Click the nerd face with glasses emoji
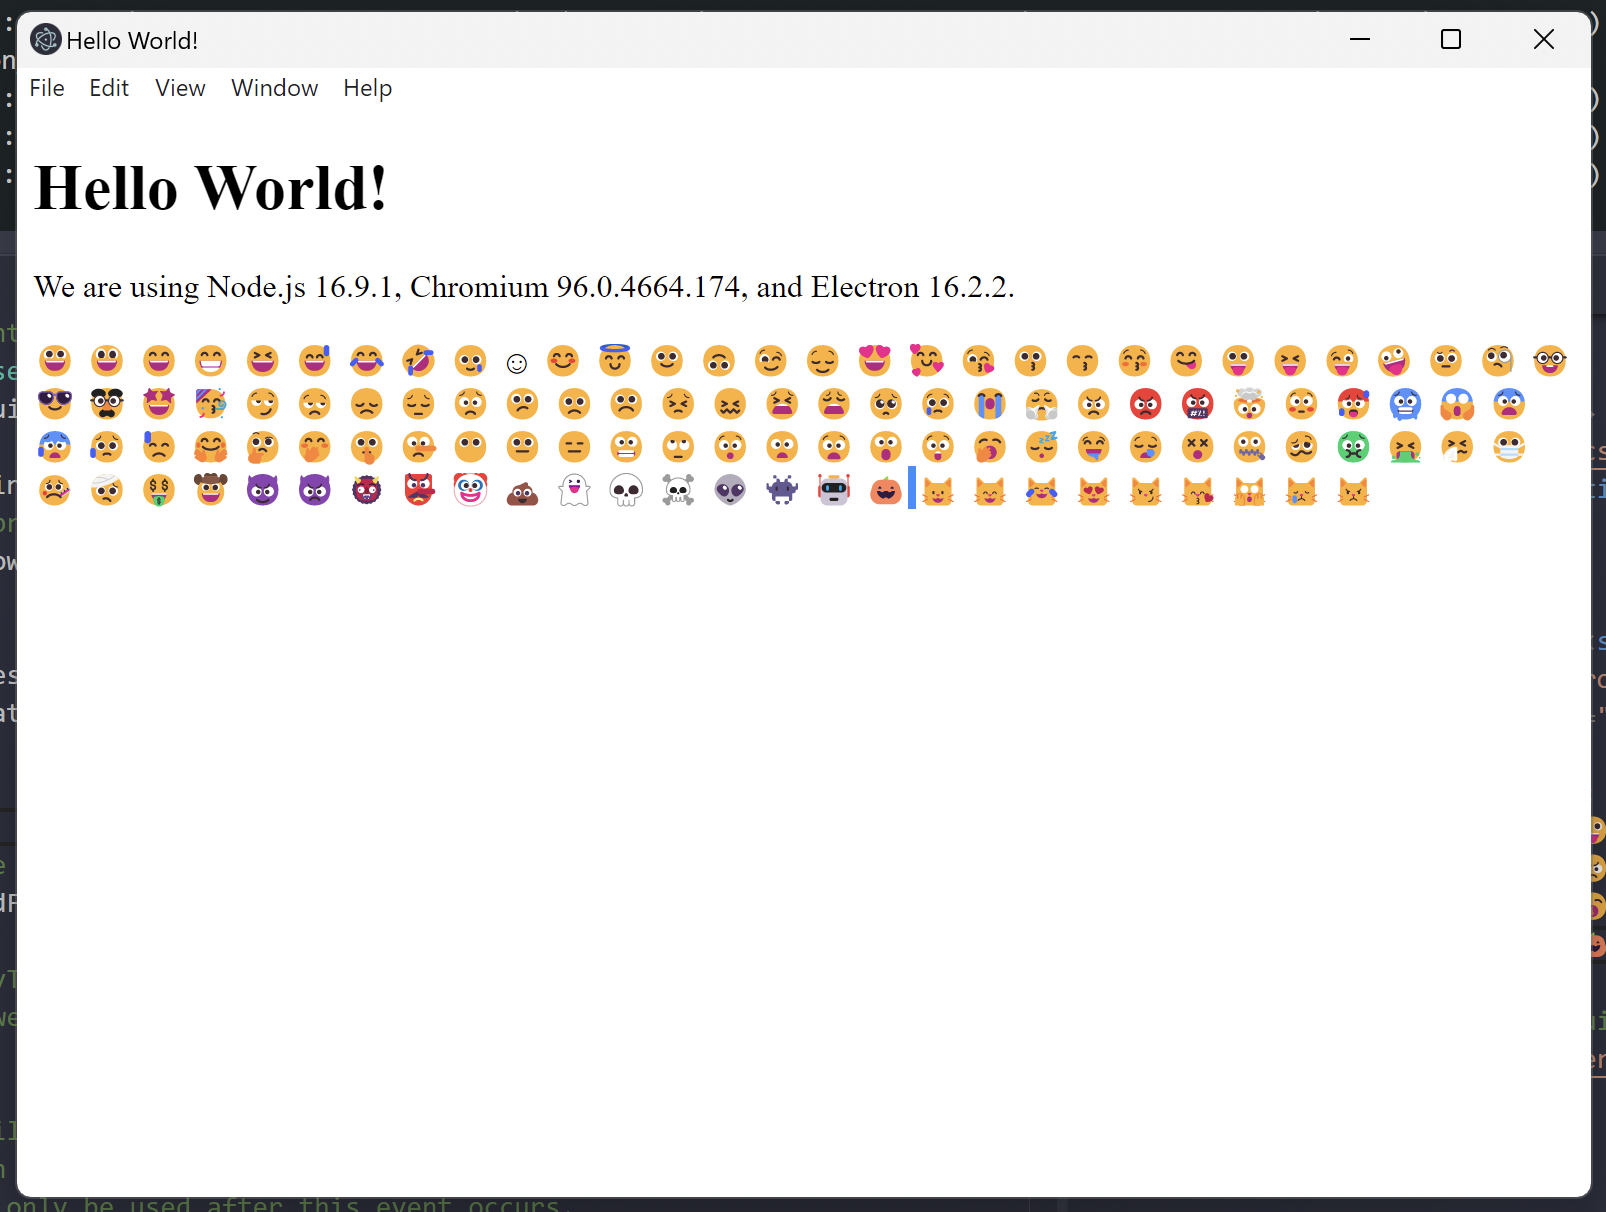The image size is (1606, 1212). point(1550,360)
